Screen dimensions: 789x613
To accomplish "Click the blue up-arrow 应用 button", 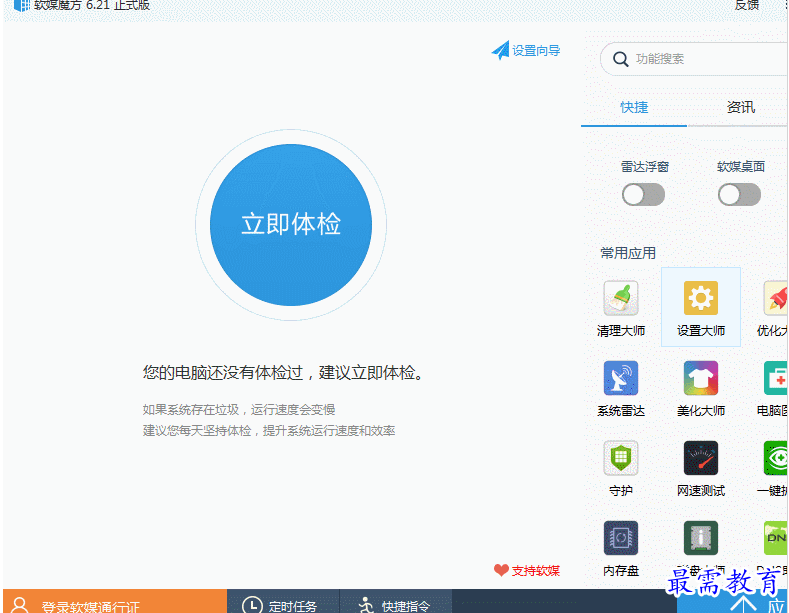I will [x=733, y=603].
